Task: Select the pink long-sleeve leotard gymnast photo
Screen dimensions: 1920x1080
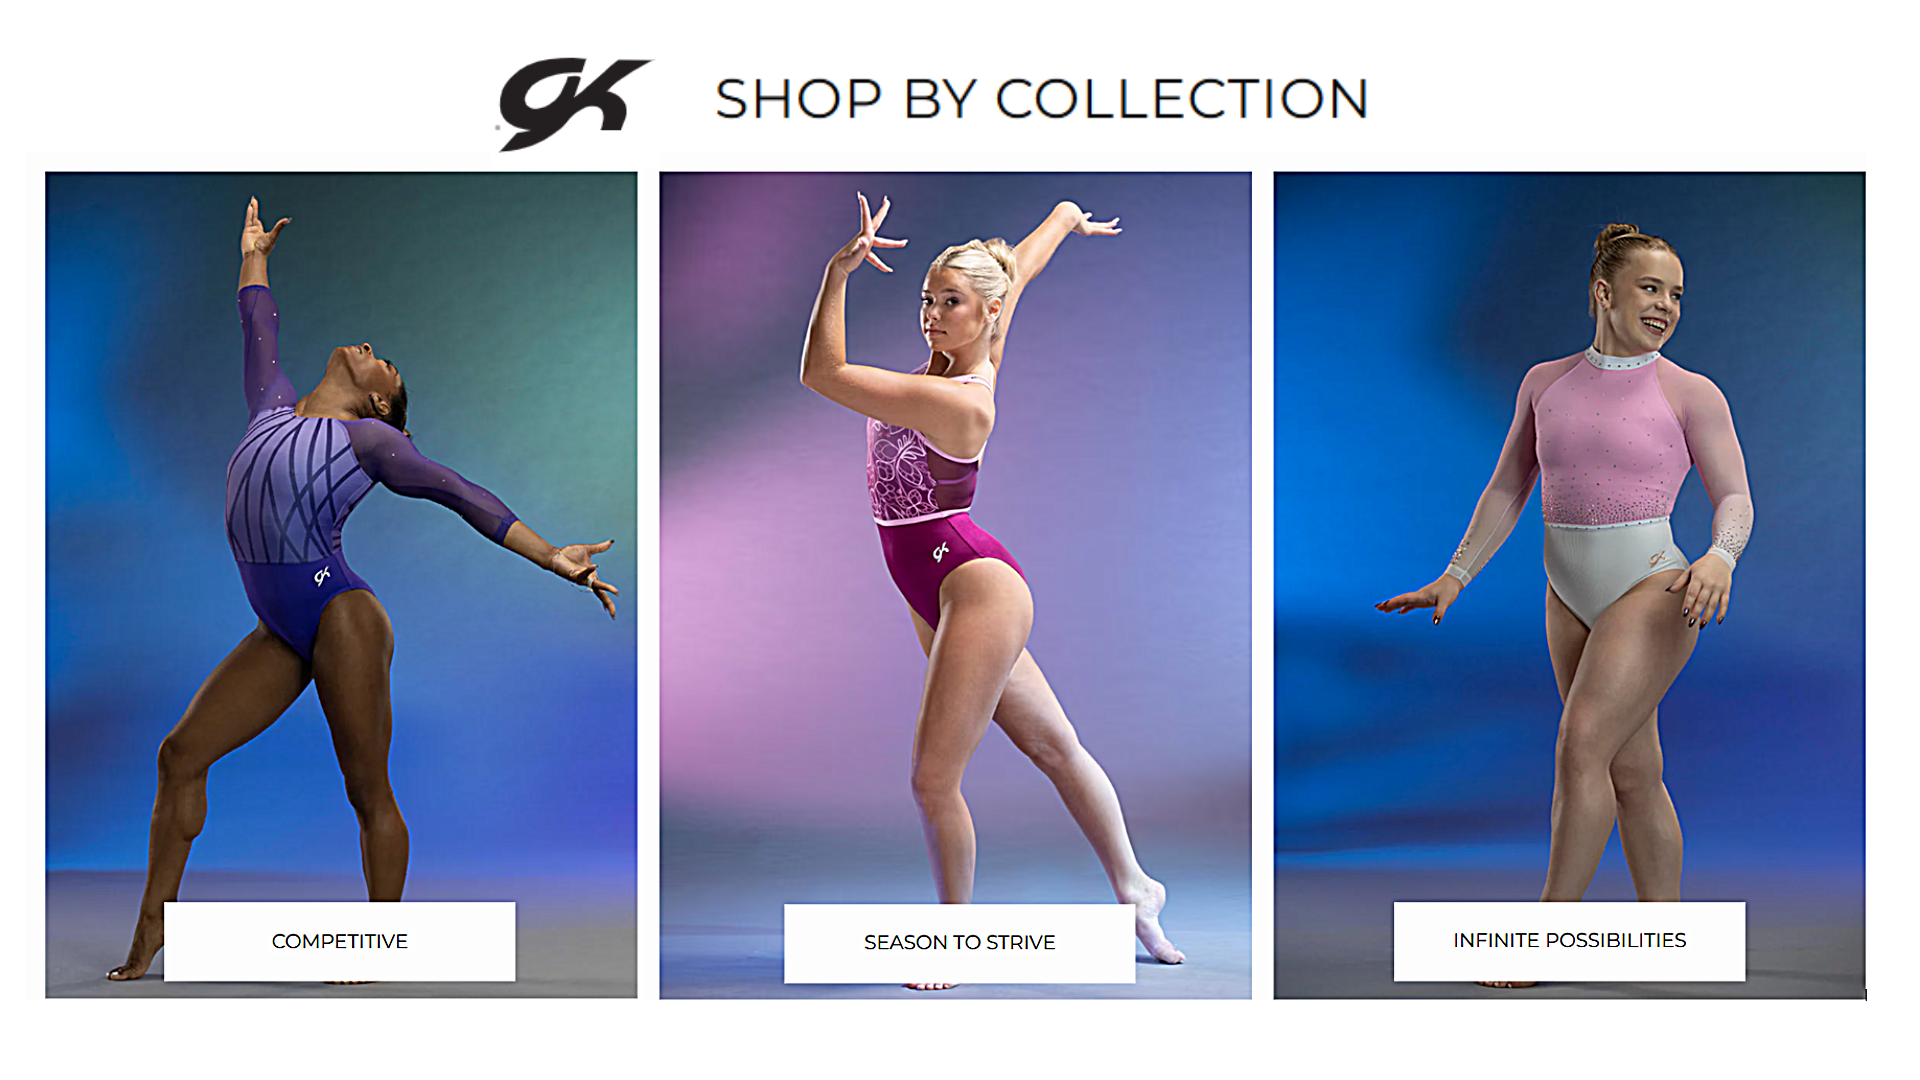Action: pyautogui.click(x=1569, y=585)
